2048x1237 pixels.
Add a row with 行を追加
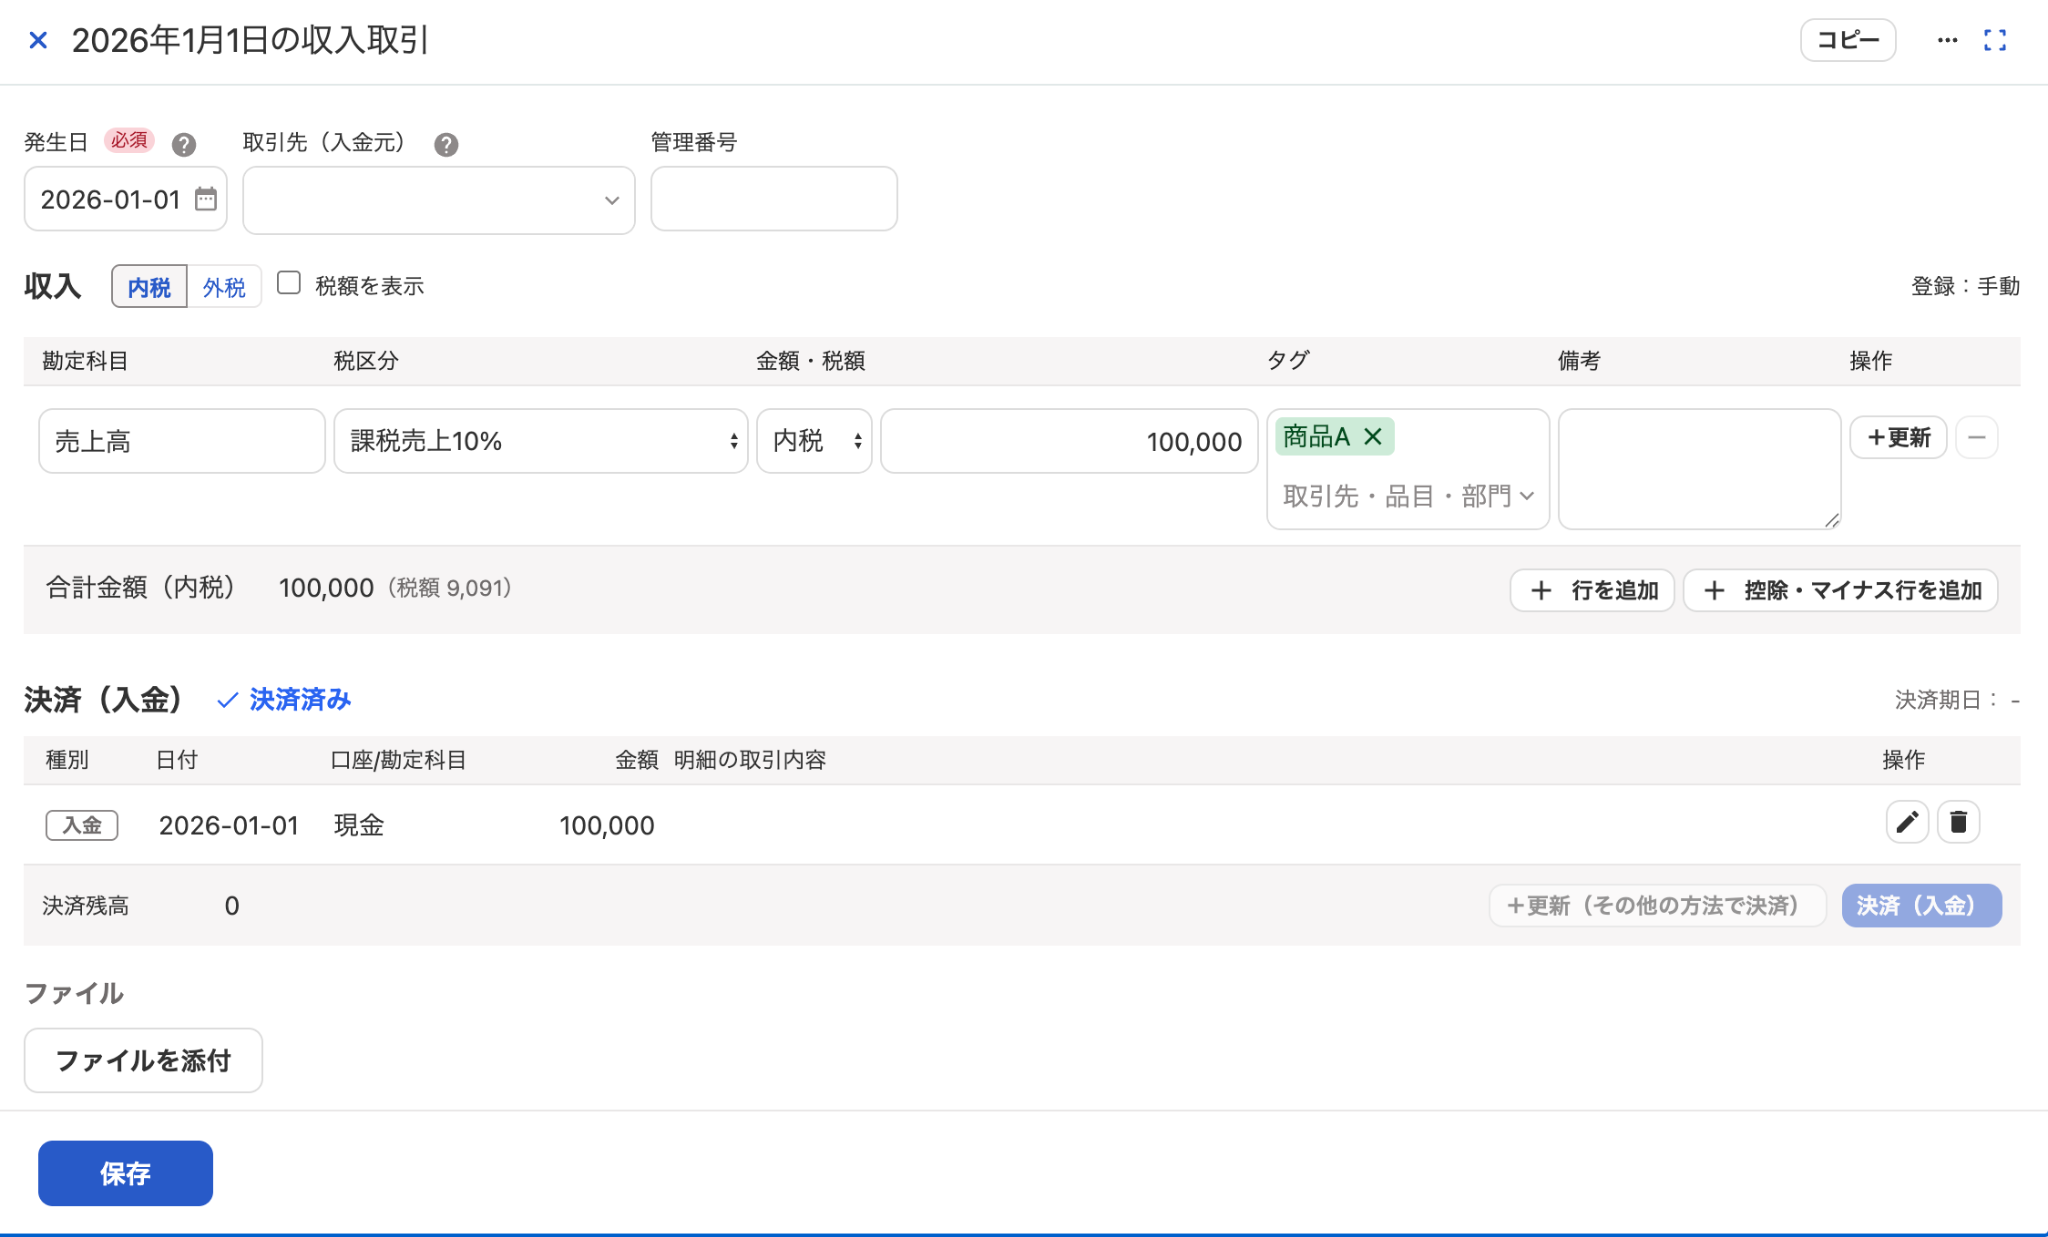[1592, 590]
